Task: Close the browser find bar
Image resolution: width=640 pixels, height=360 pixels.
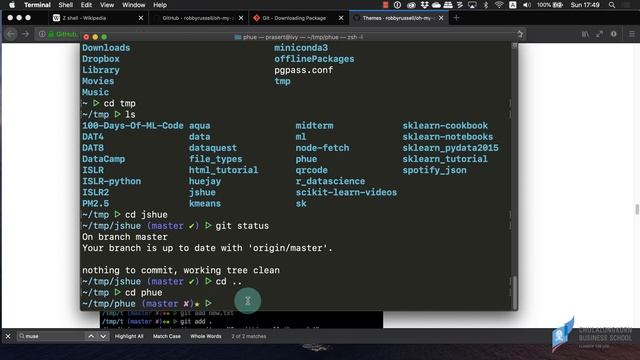Action: [8, 336]
